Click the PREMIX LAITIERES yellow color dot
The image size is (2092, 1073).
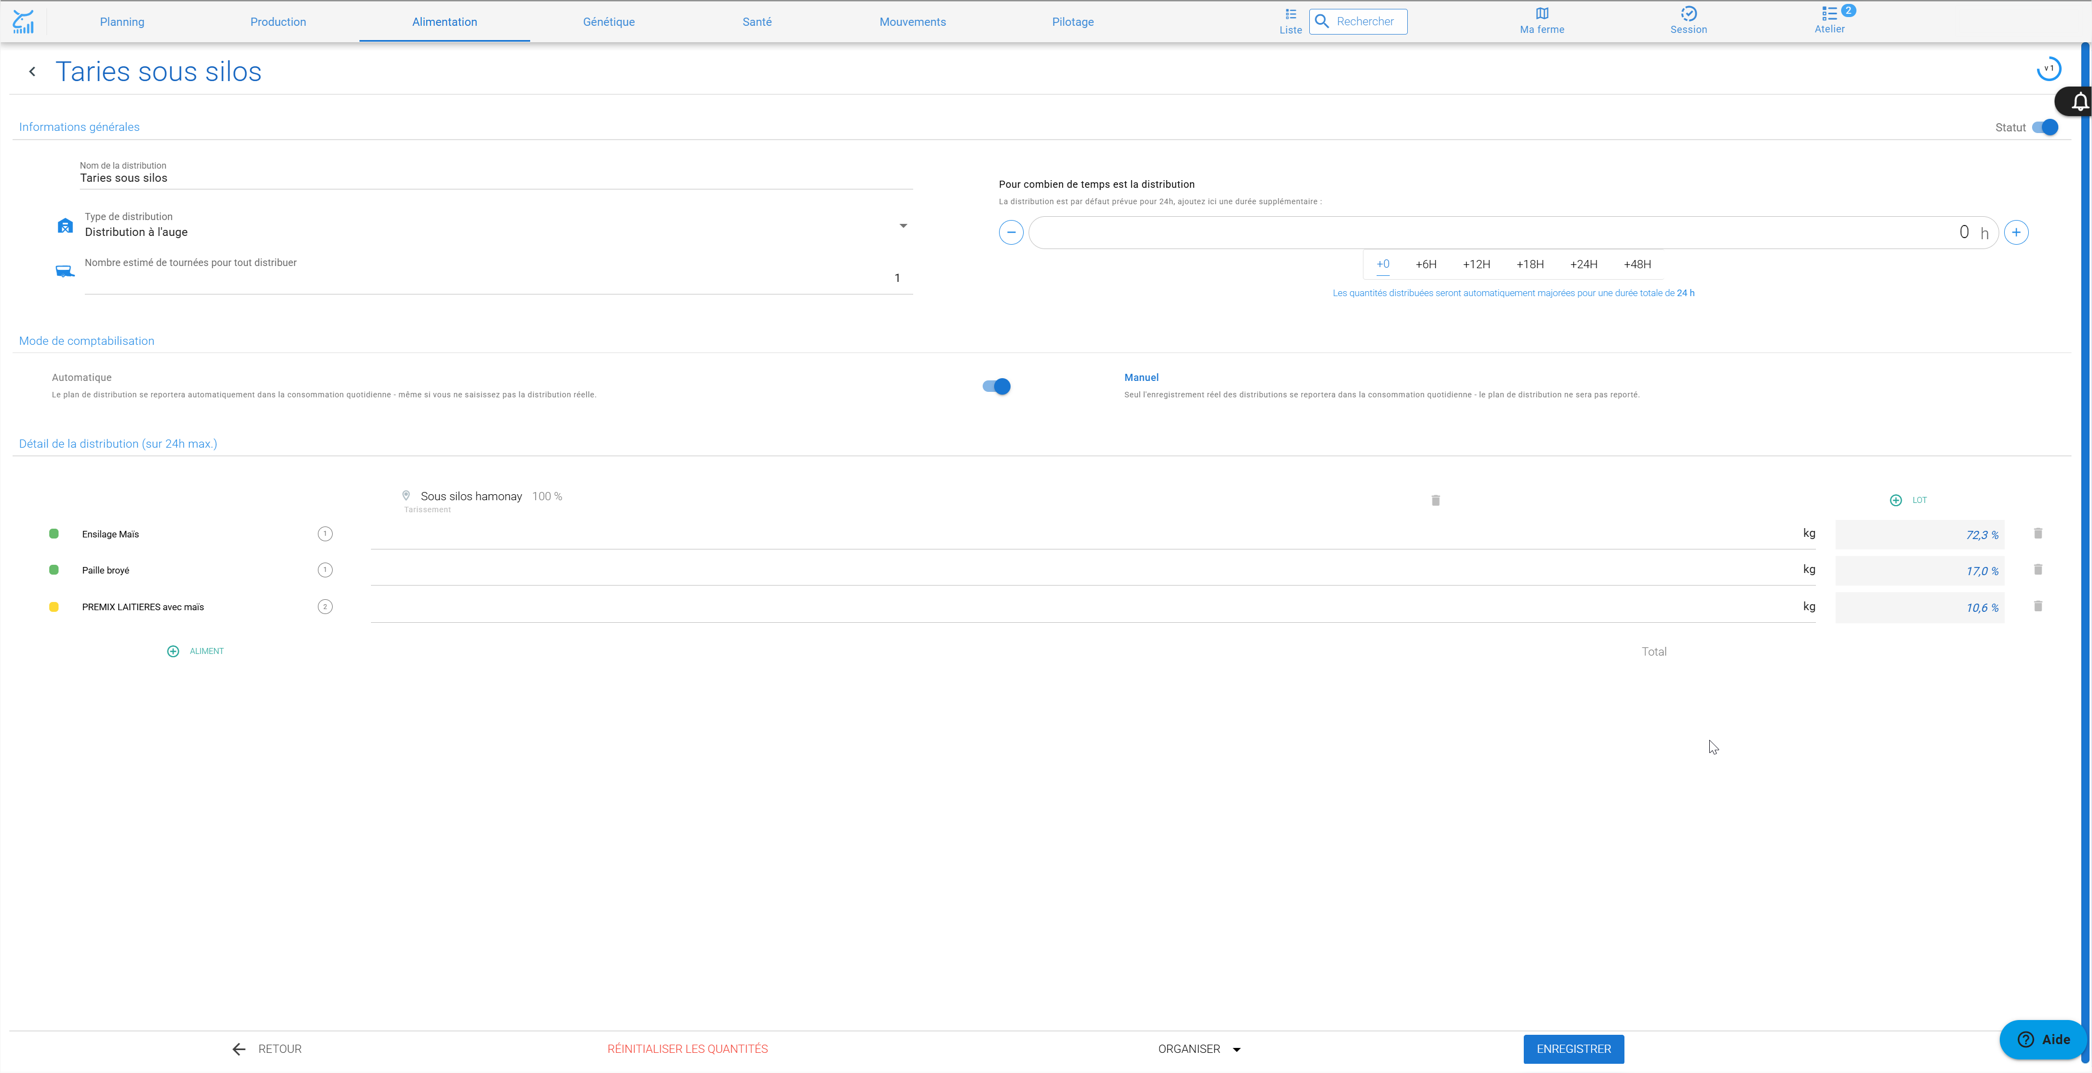(x=54, y=607)
